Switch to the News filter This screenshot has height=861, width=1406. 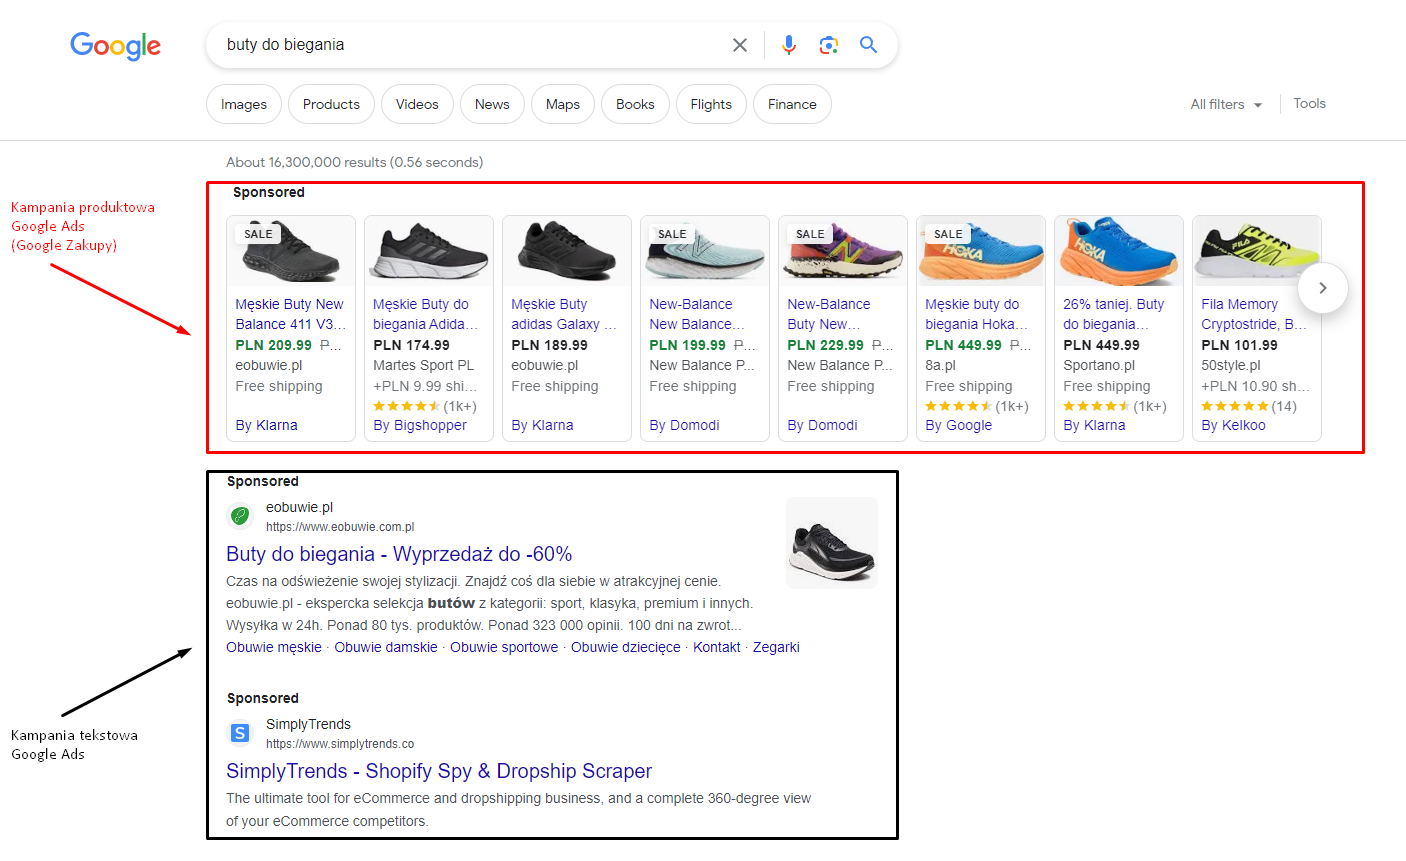point(492,104)
